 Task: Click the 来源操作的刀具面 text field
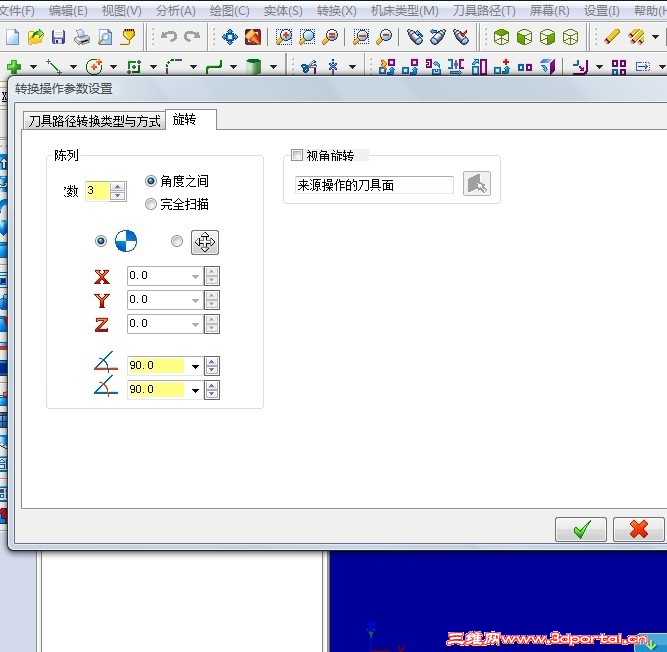pos(374,185)
